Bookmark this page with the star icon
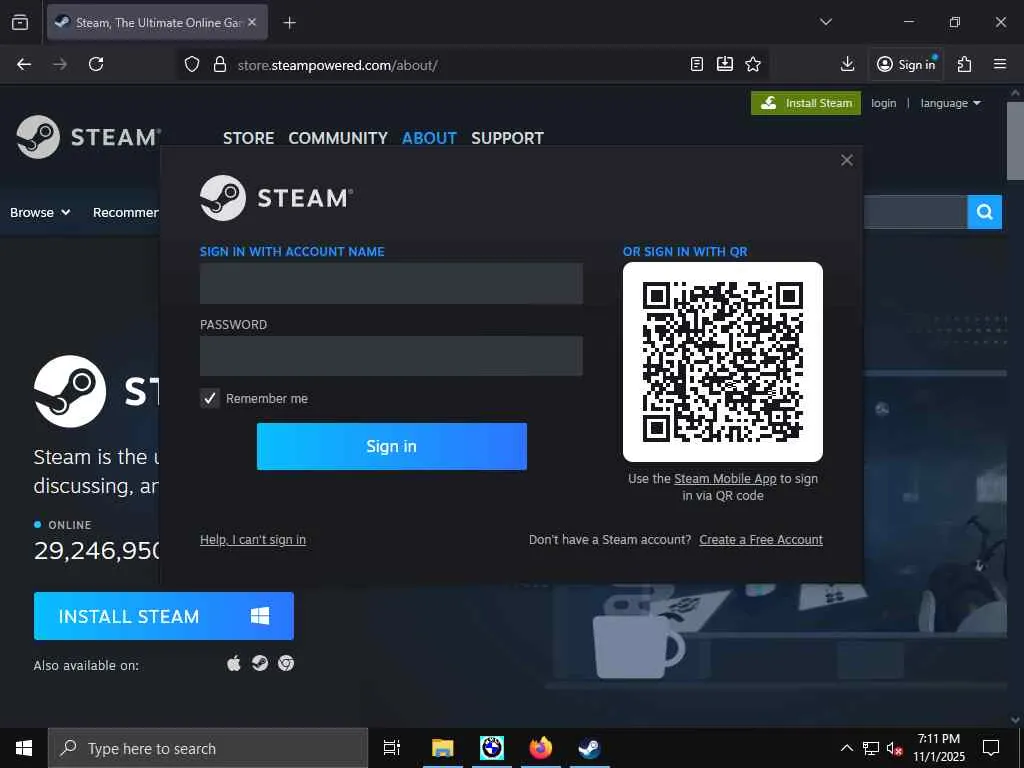 coord(753,64)
